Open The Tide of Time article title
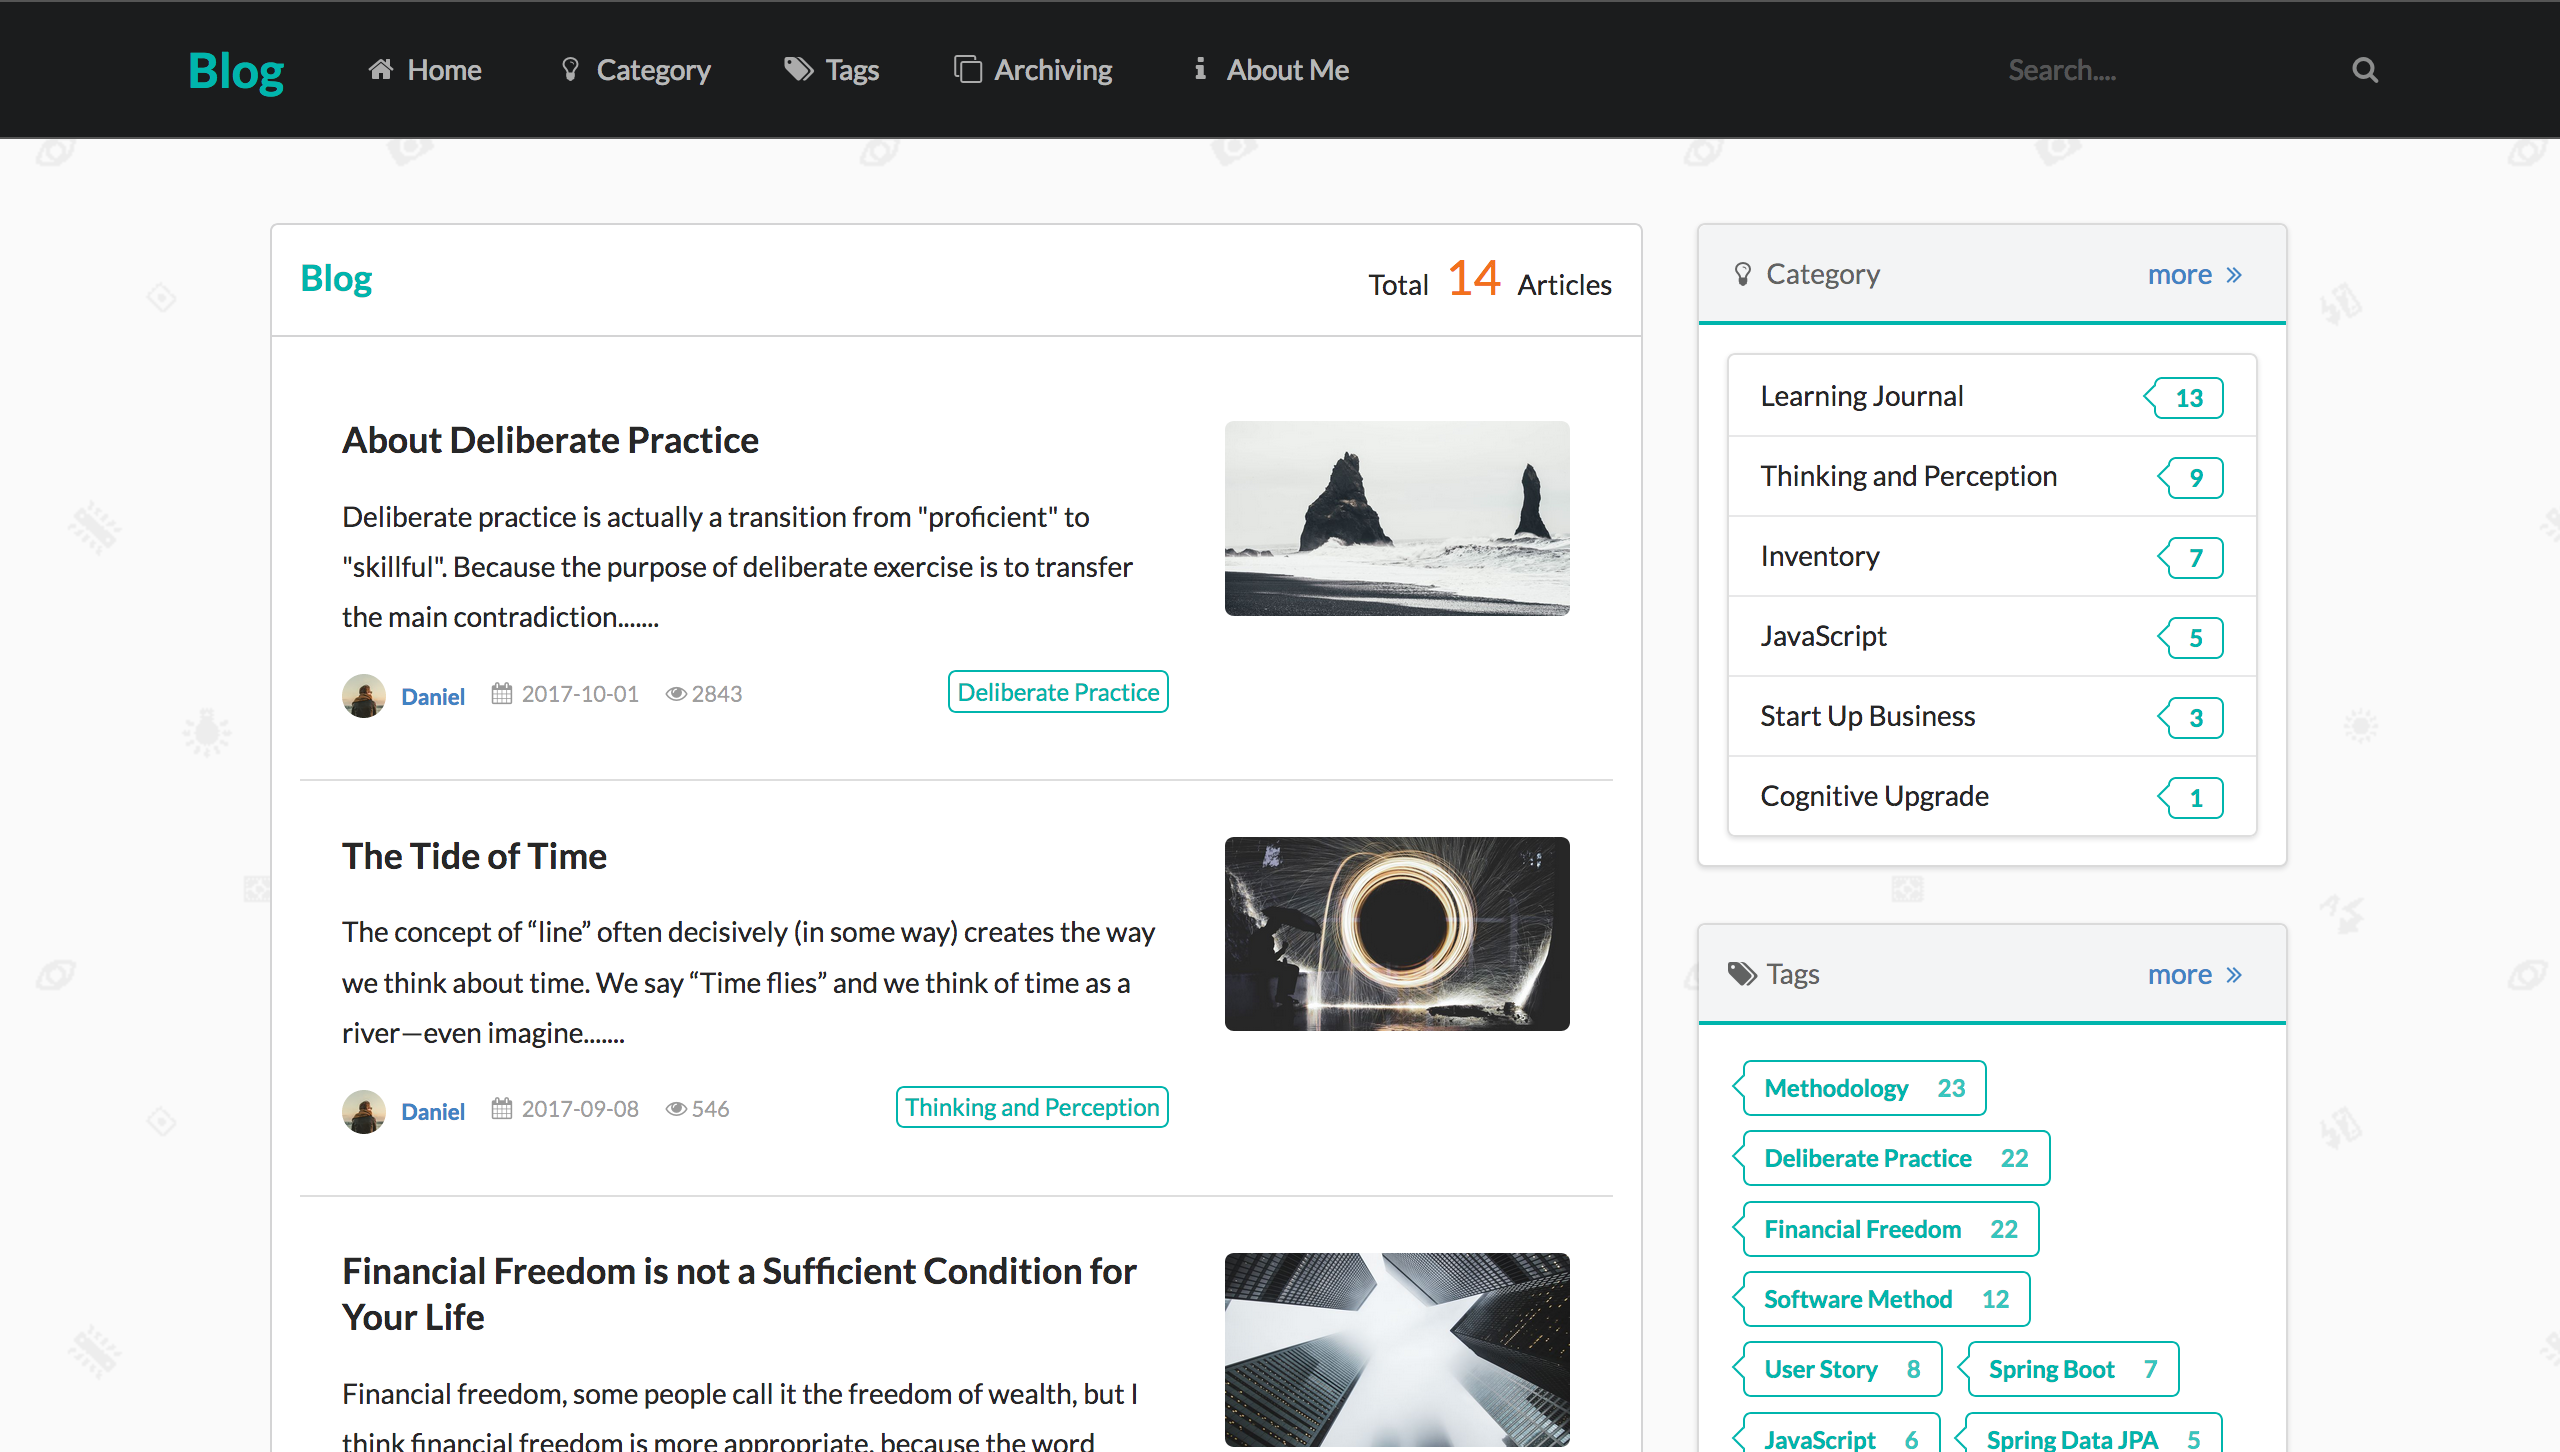 click(474, 856)
